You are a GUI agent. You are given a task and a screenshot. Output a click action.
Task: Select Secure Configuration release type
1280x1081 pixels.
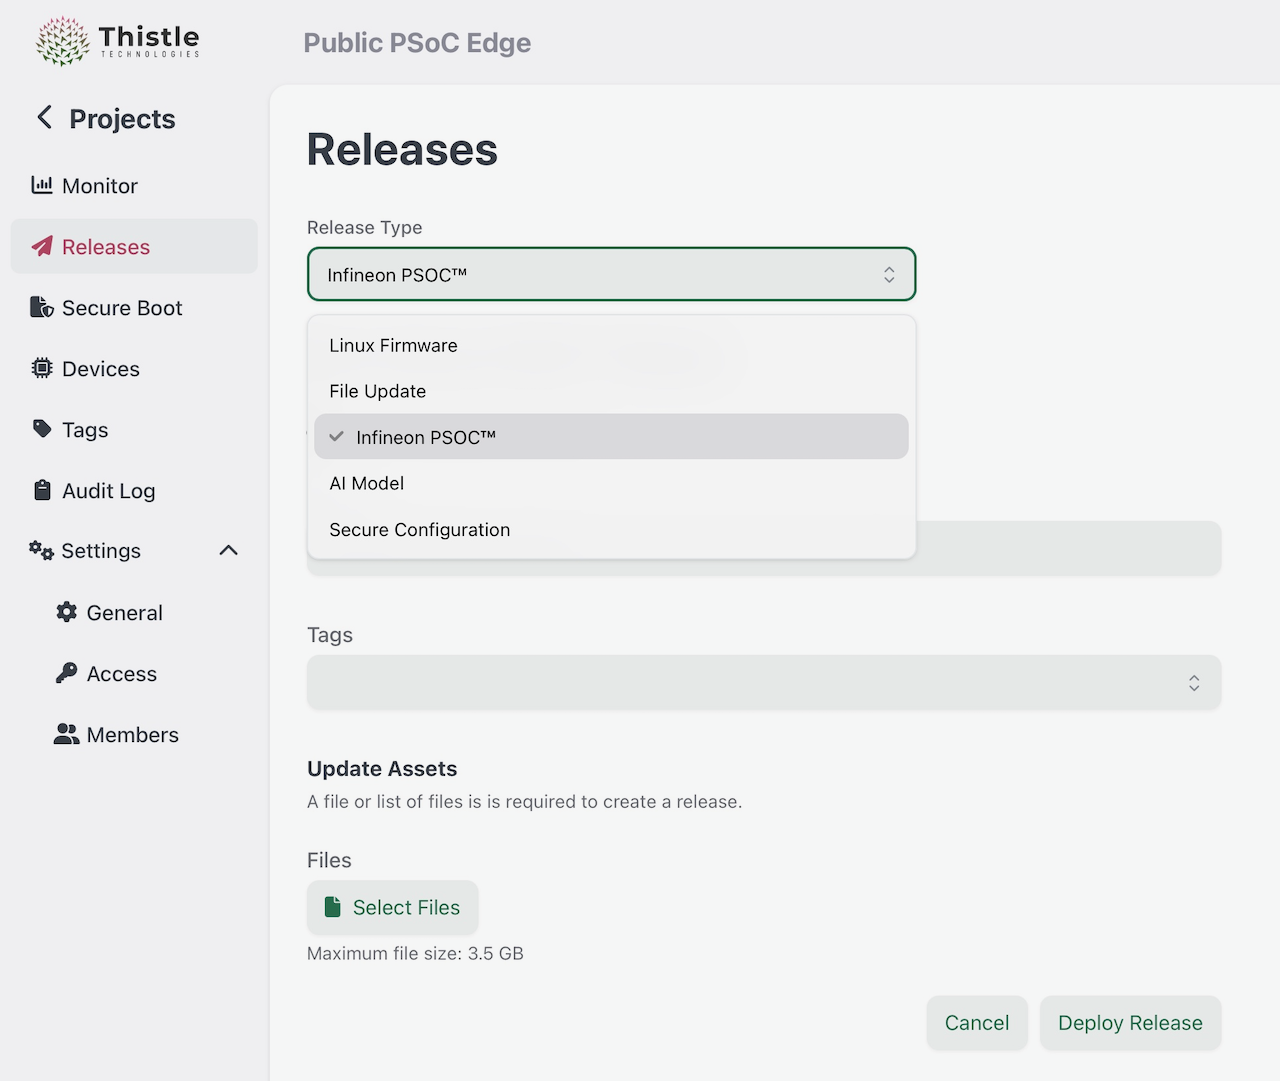point(419,529)
